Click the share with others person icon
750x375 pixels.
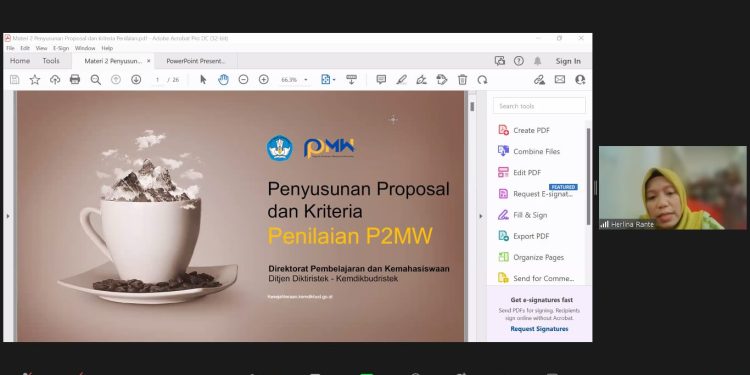(x=580, y=80)
